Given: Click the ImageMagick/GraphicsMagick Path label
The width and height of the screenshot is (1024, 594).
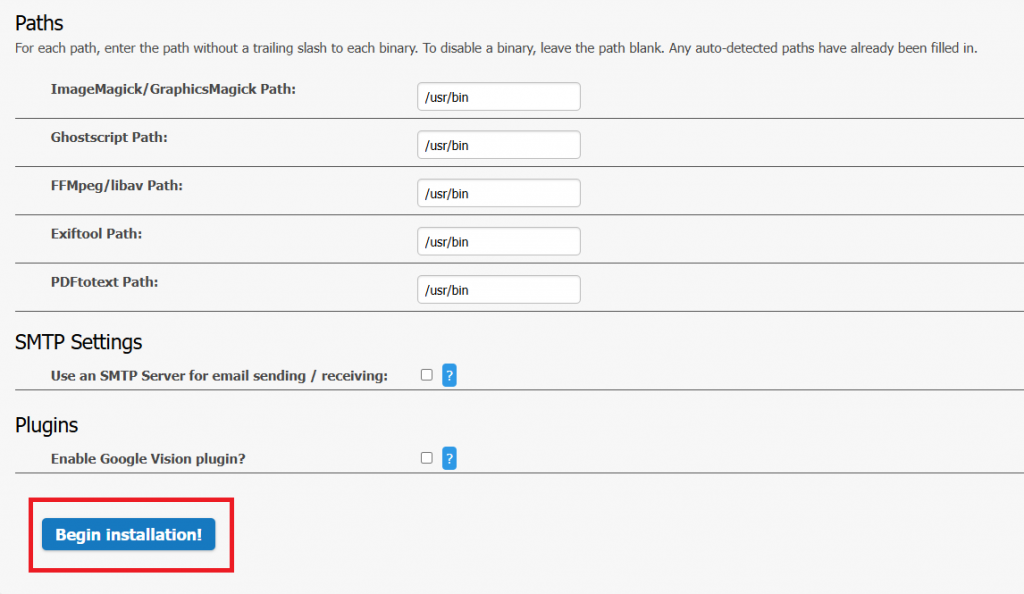Looking at the screenshot, I should (173, 90).
